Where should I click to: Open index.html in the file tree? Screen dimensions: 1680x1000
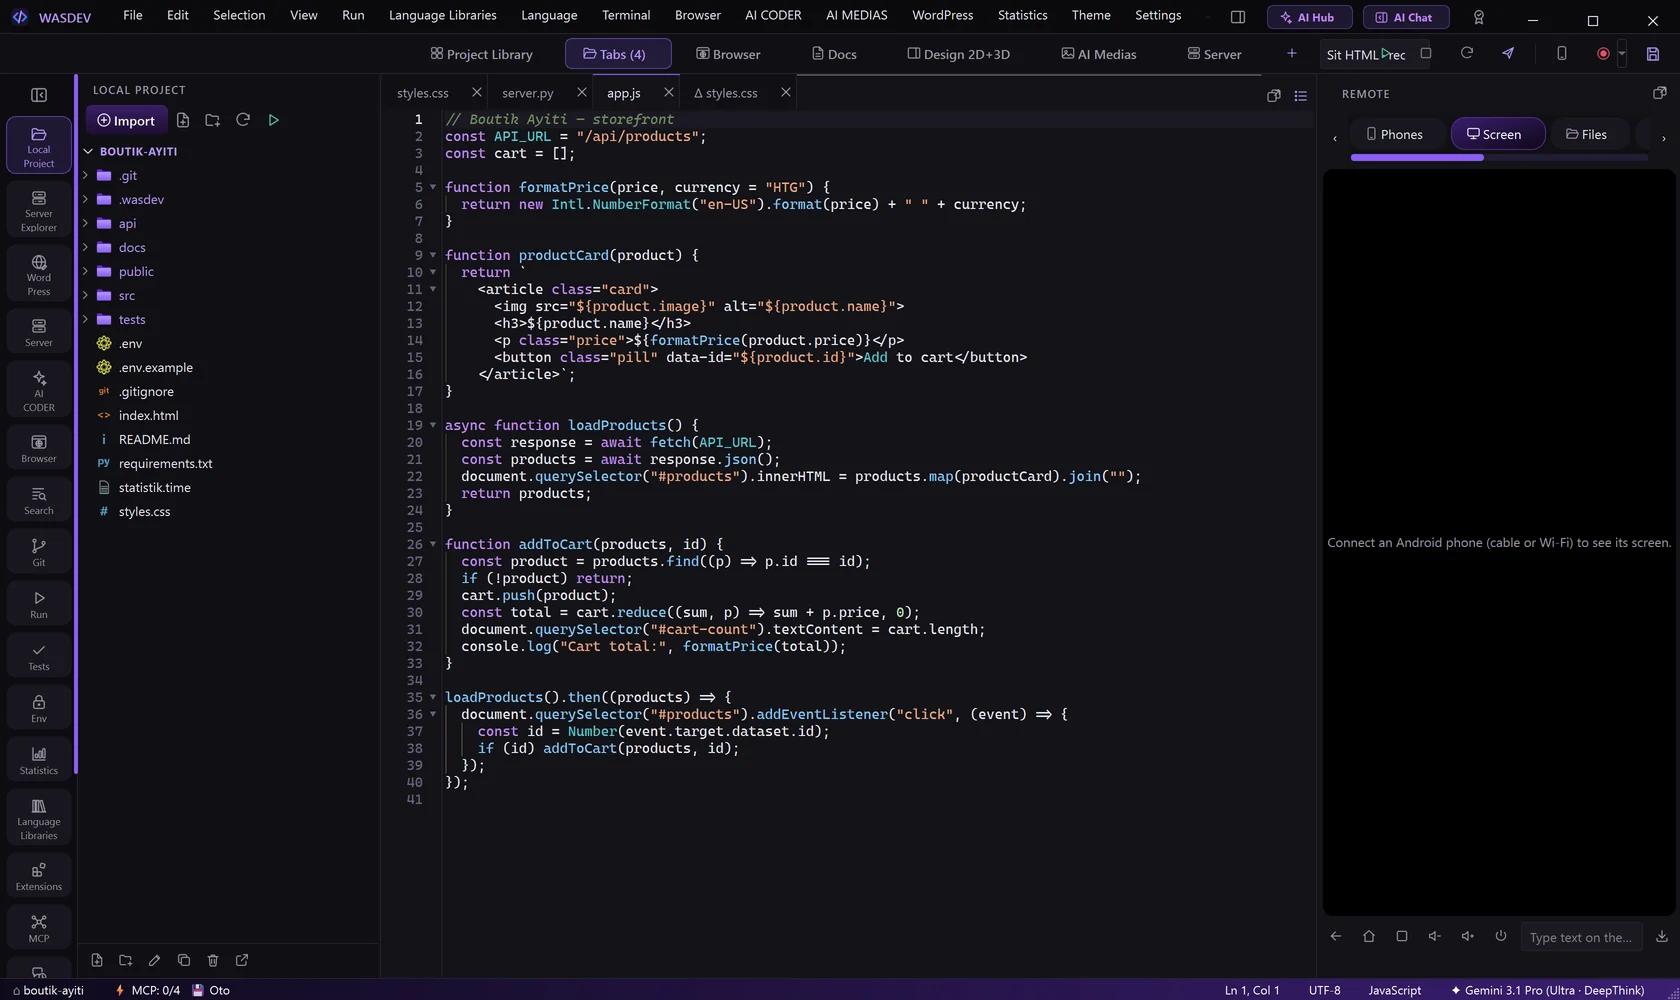click(148, 415)
